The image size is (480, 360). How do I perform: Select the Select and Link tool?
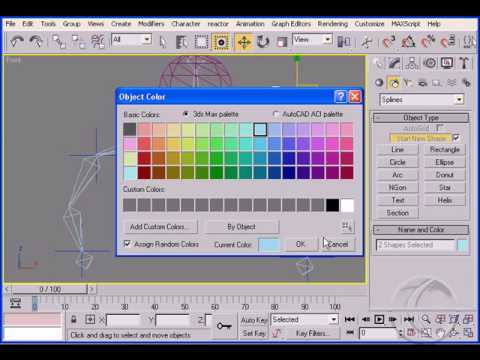[x=59, y=42]
